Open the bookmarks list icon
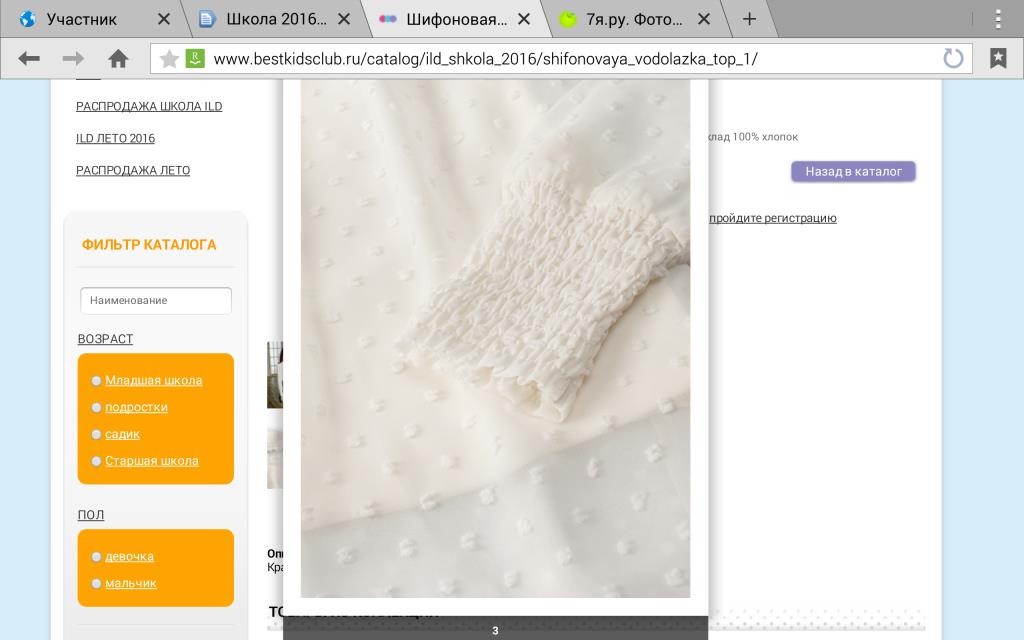Image resolution: width=1024 pixels, height=640 pixels. point(998,59)
